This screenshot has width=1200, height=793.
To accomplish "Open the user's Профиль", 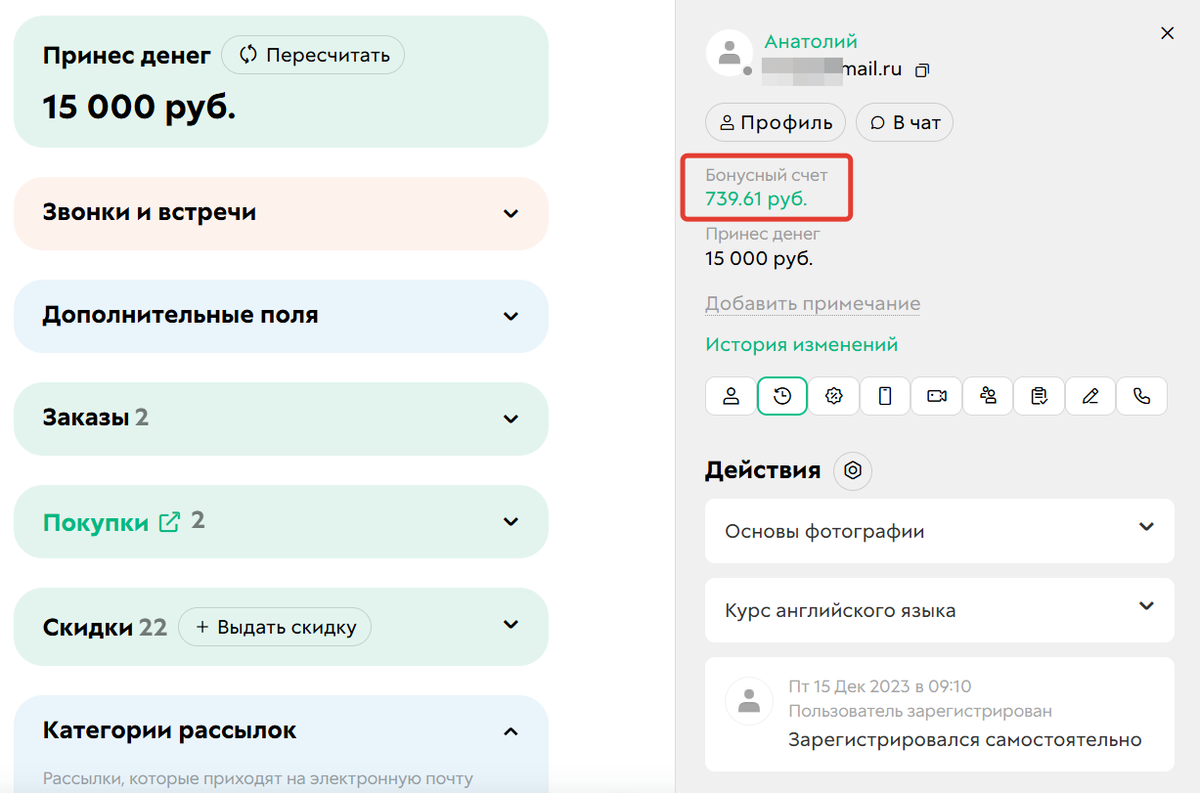I will coord(775,121).
